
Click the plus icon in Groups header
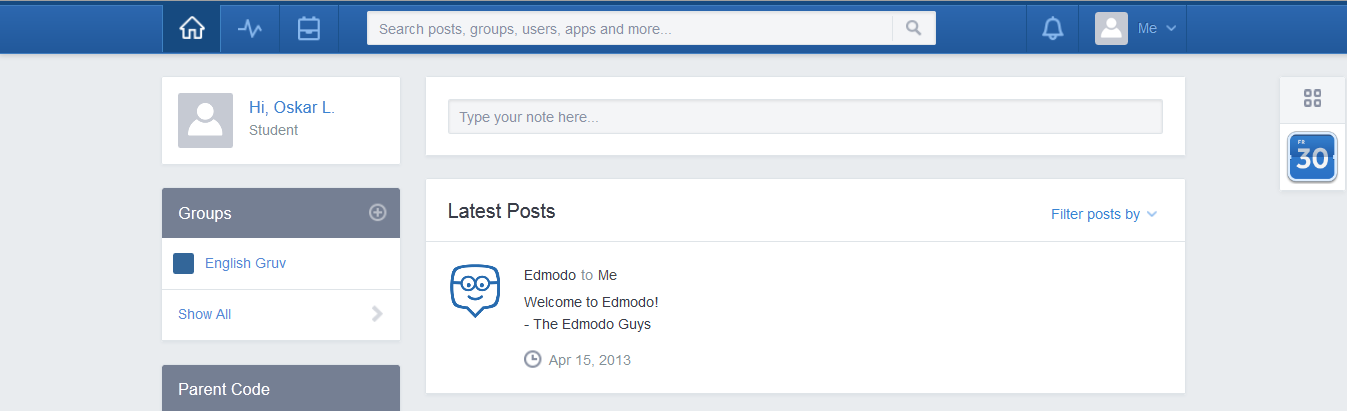[377, 212]
